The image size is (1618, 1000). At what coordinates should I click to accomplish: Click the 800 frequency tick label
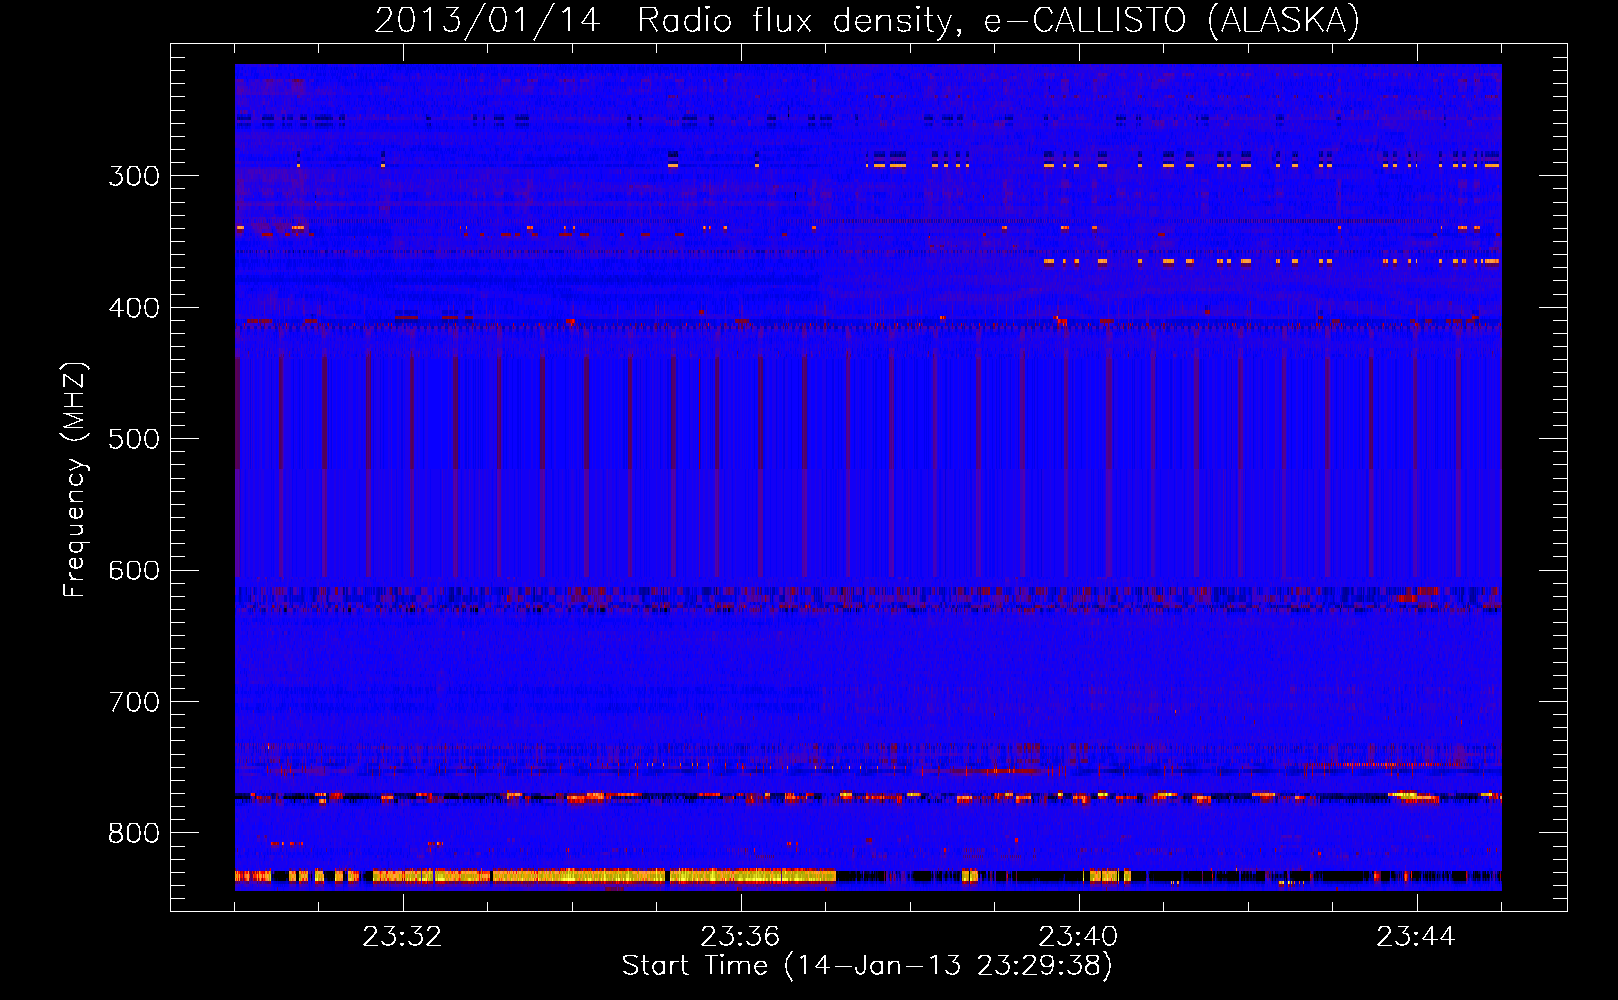pos(134,833)
